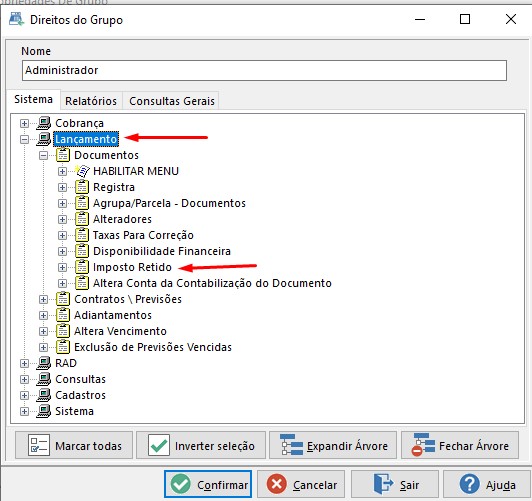Click the notepad icon beside Registra
Image resolution: width=532 pixels, height=501 pixels.
(x=82, y=187)
